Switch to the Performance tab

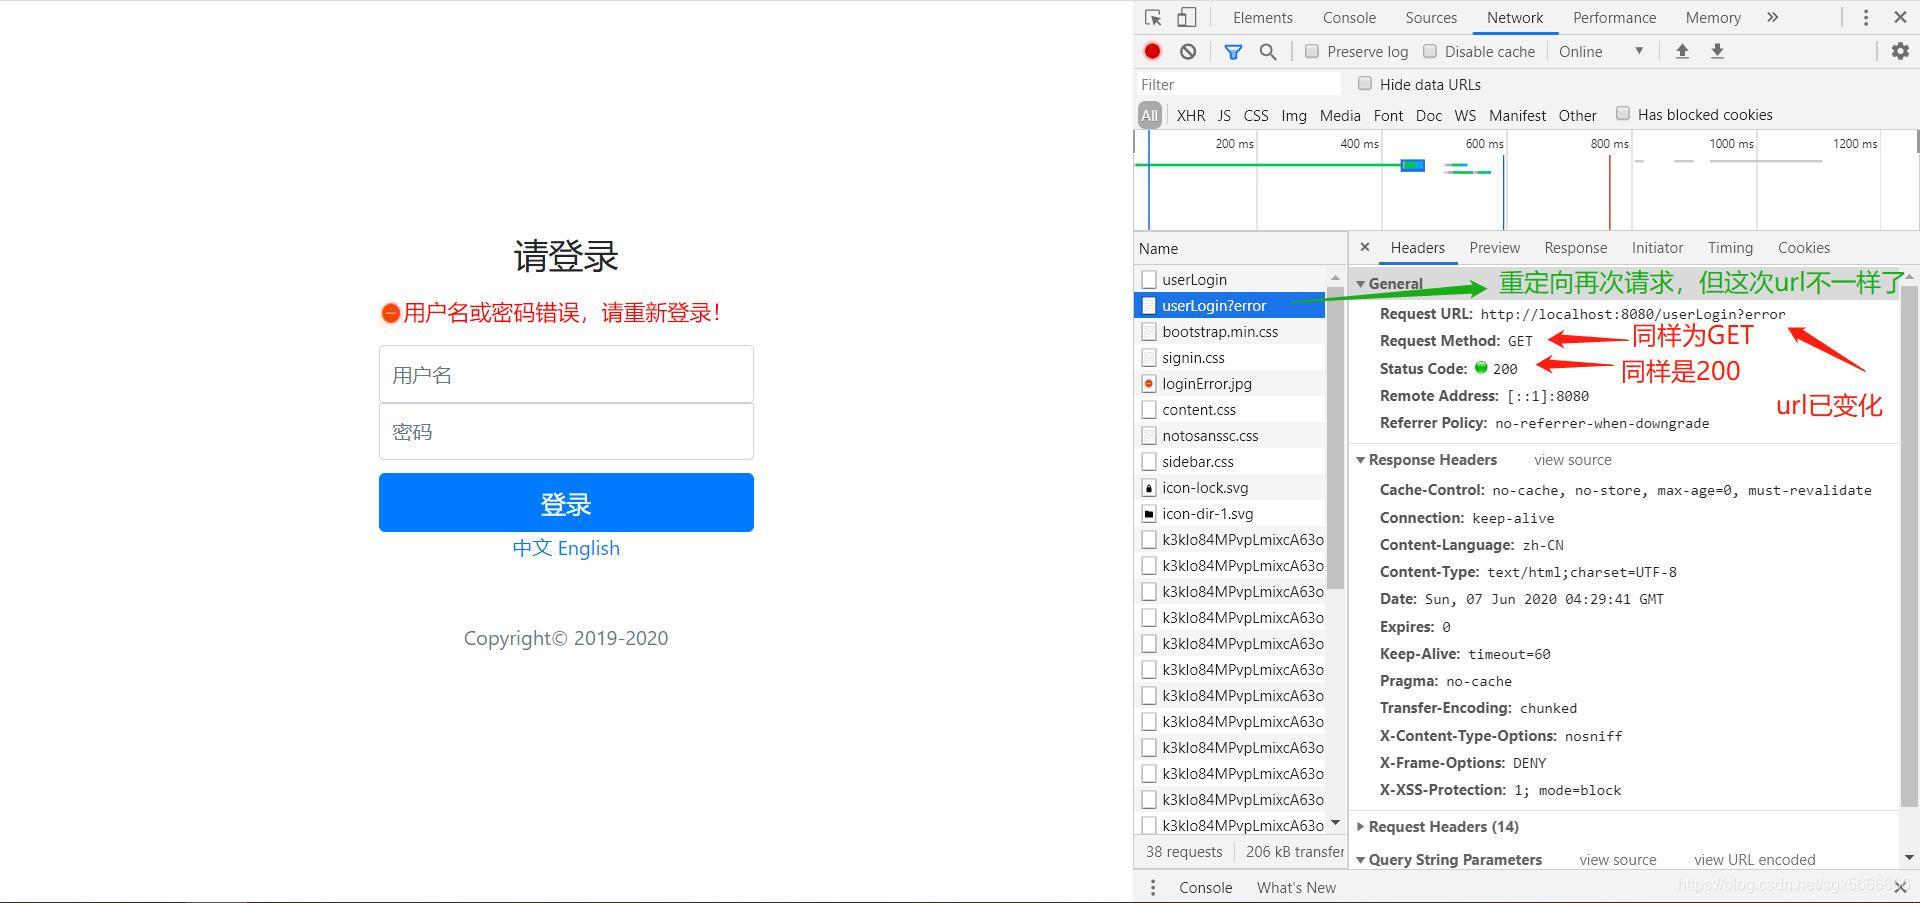coord(1614,18)
